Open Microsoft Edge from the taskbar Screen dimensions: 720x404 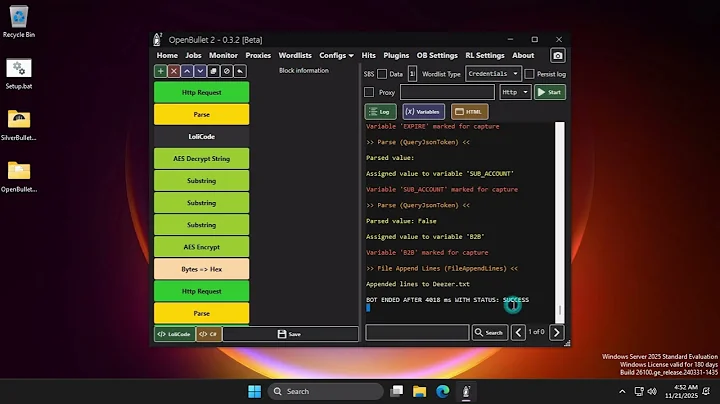tap(443, 392)
